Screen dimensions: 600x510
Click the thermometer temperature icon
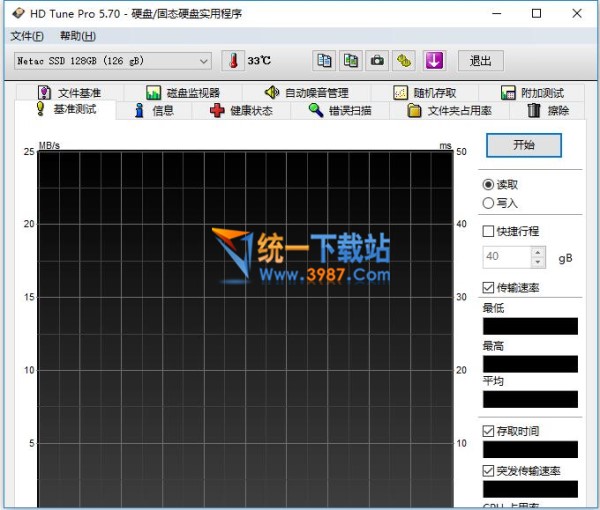point(233,60)
